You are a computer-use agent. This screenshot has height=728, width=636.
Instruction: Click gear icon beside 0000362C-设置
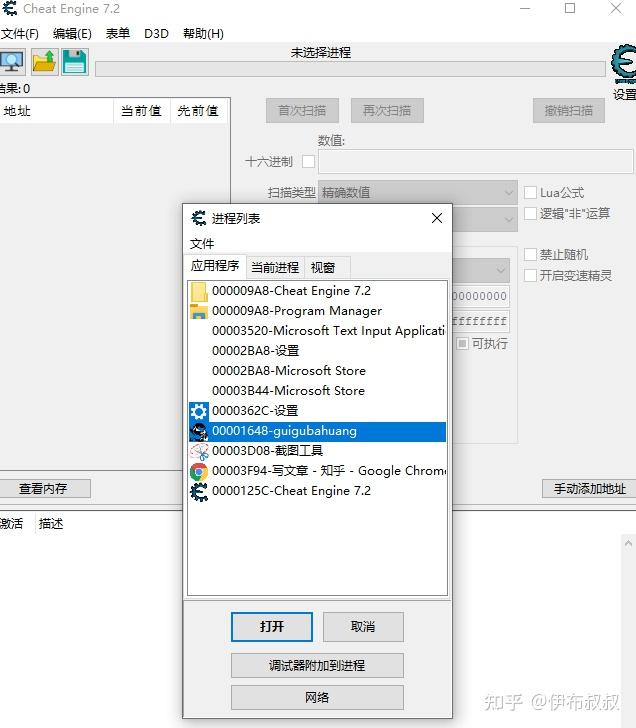pos(199,411)
